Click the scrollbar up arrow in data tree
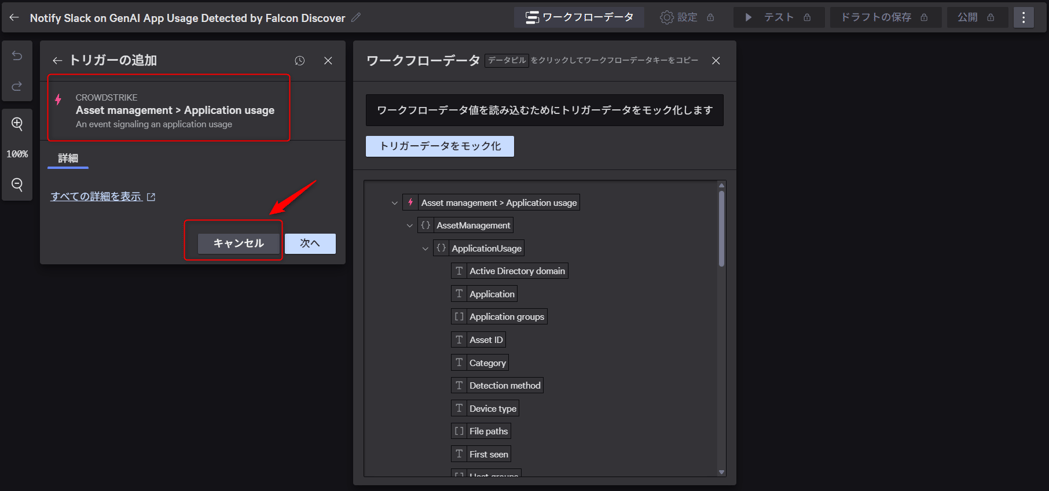 (721, 185)
